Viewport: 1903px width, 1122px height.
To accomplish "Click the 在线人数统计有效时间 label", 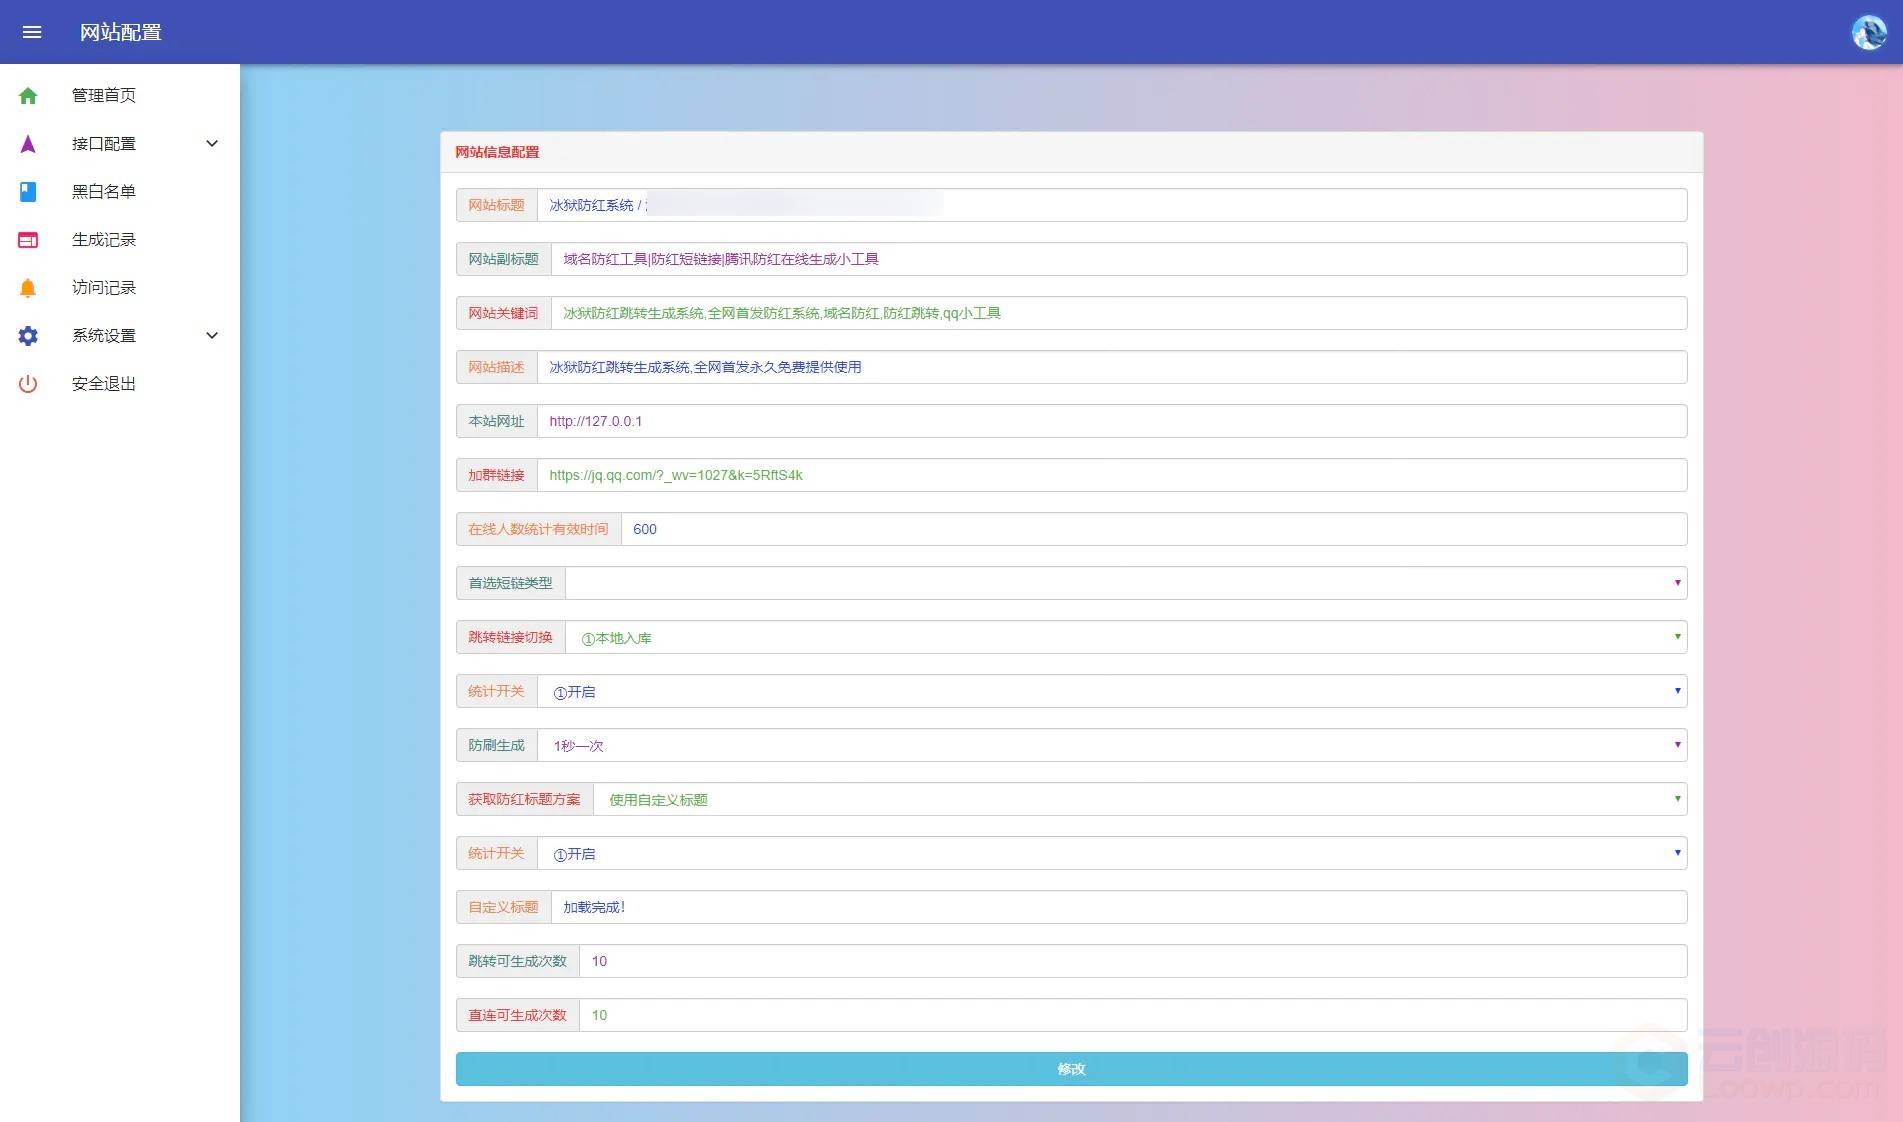I will 538,529.
